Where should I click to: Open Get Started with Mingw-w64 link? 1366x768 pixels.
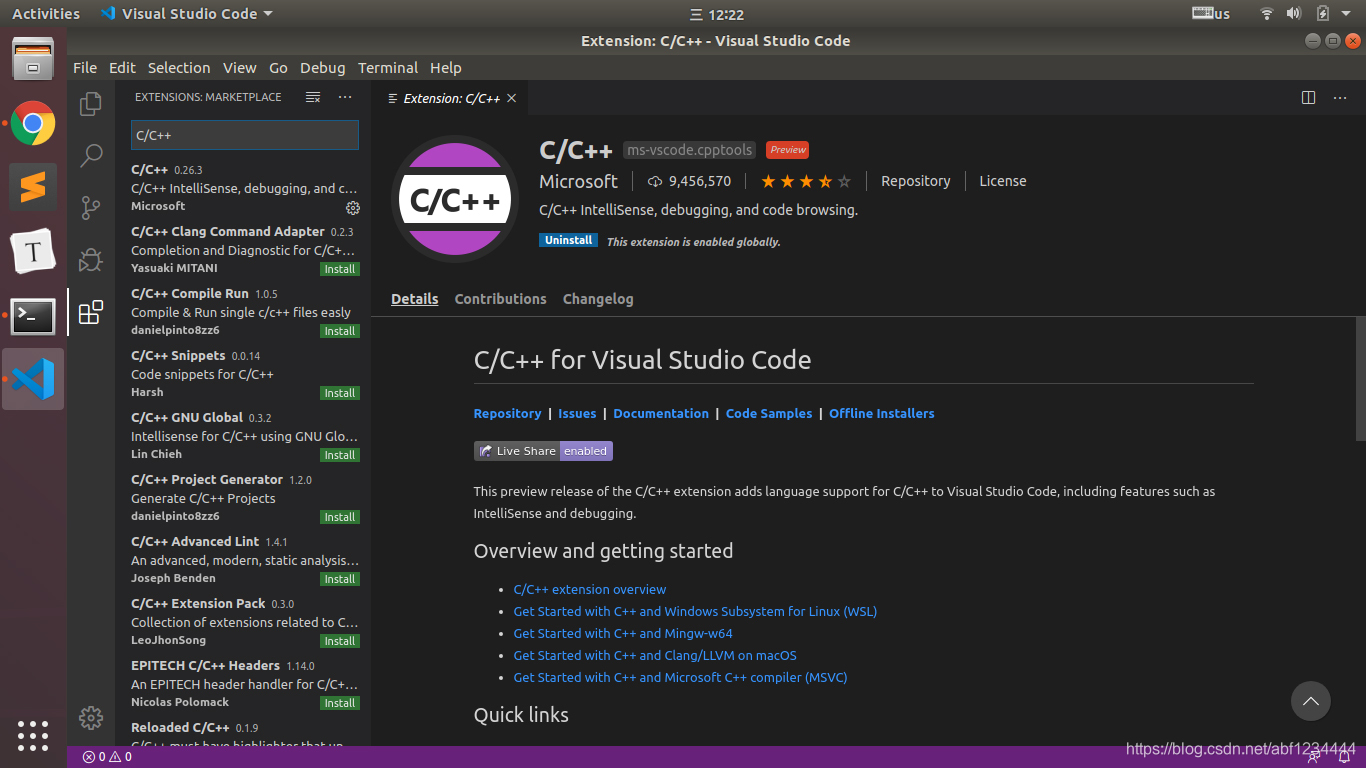click(x=623, y=634)
